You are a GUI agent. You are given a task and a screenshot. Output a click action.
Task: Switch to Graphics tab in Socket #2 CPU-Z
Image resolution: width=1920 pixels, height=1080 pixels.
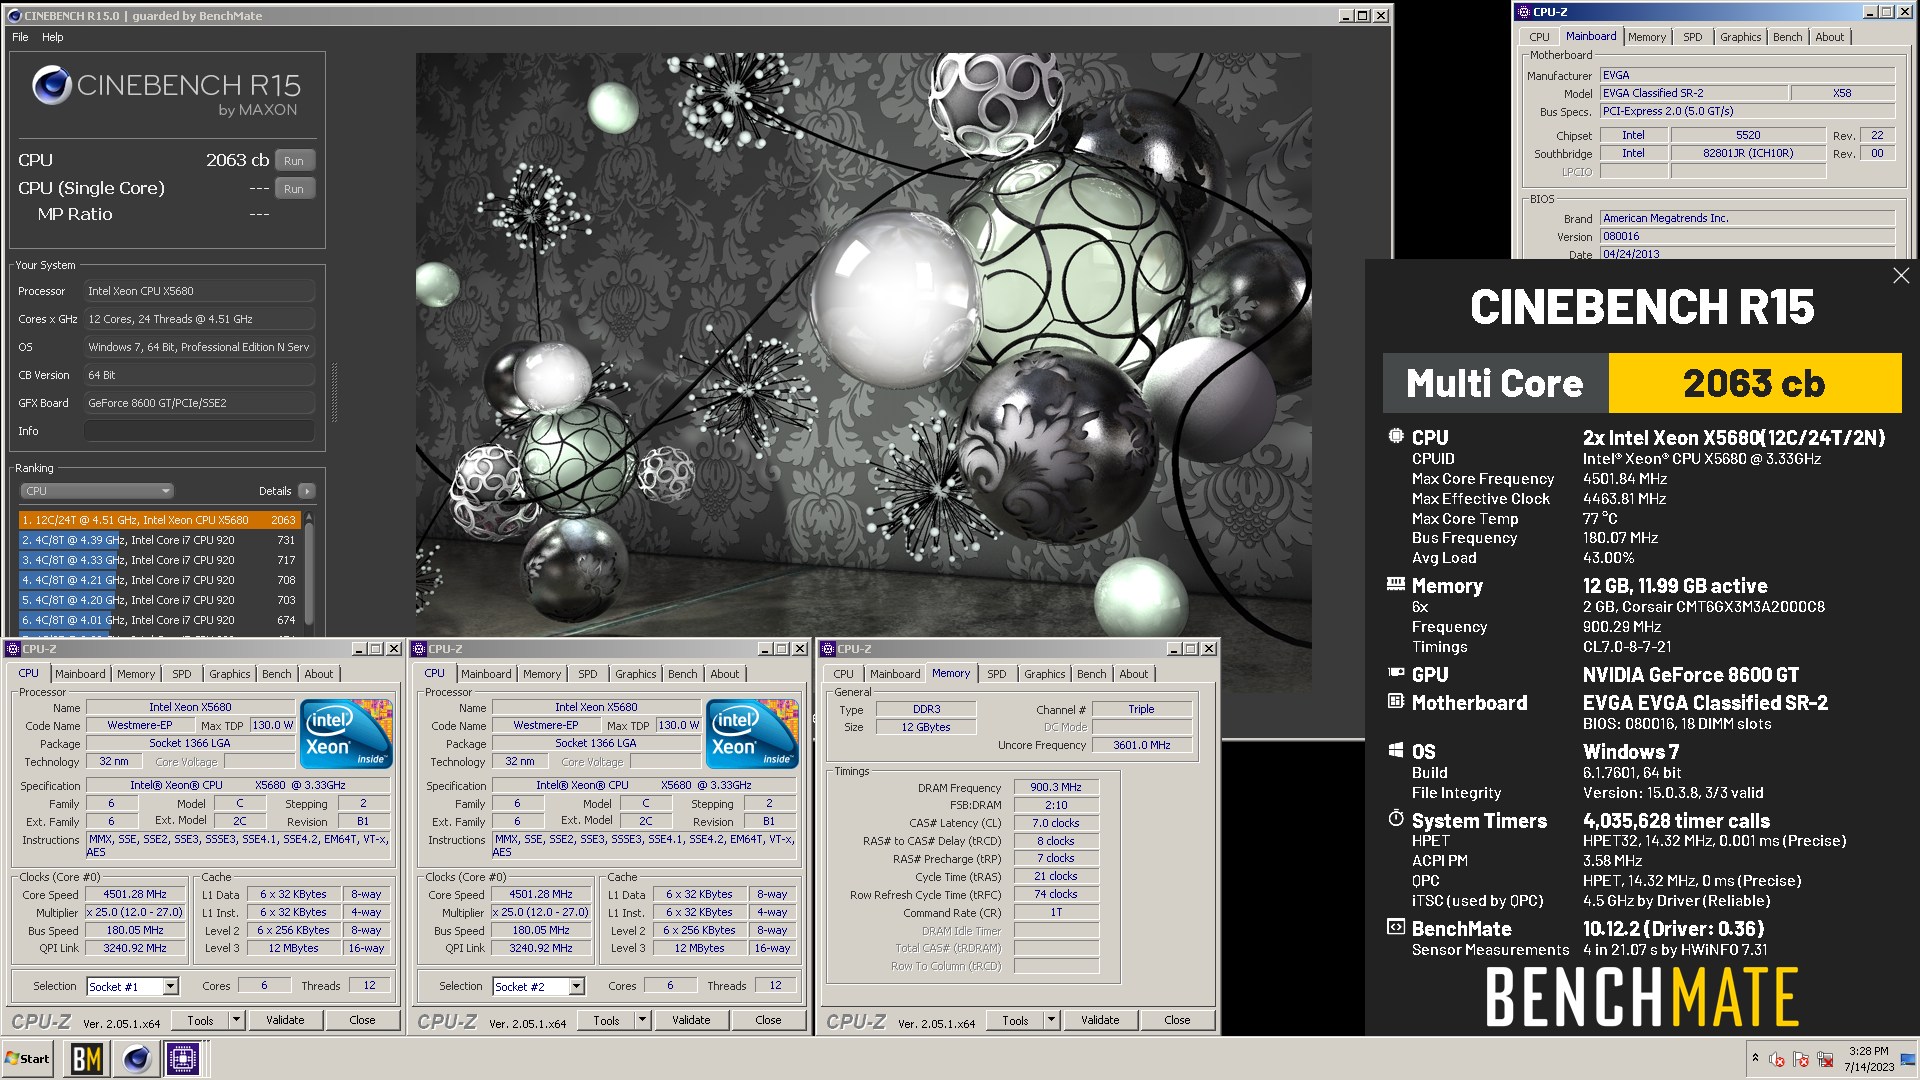636,674
